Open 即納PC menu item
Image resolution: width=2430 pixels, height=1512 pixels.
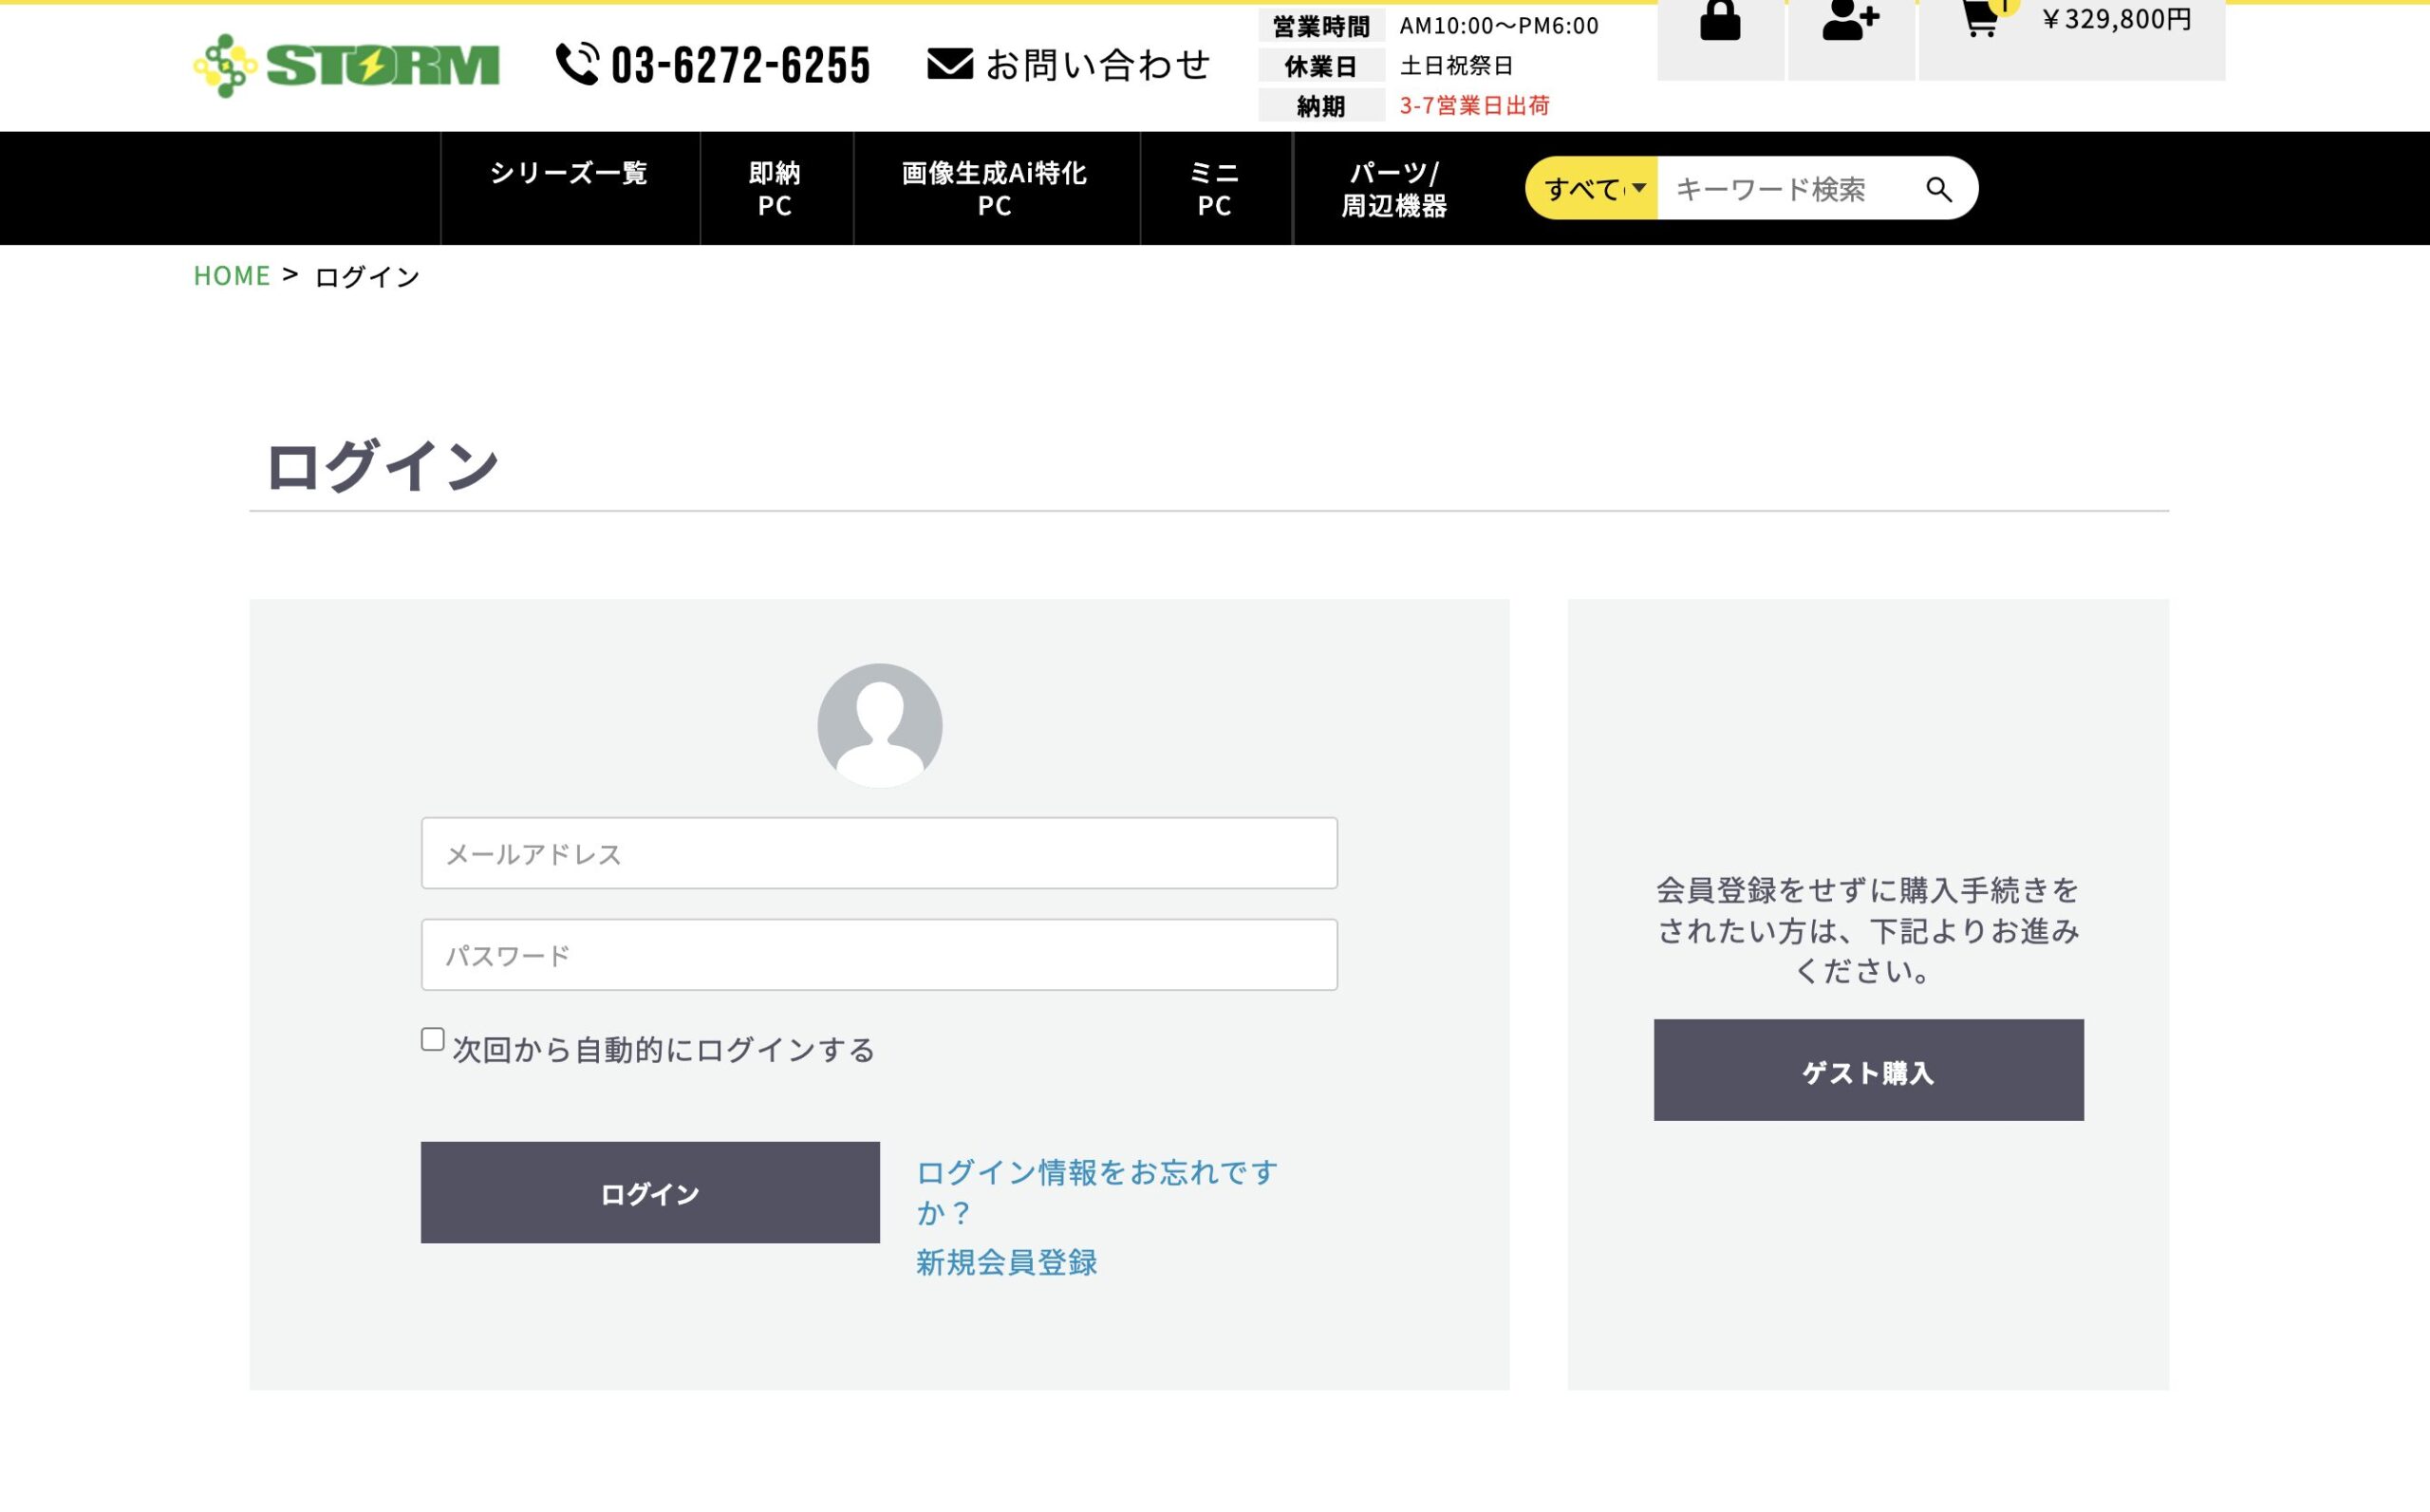click(x=776, y=188)
